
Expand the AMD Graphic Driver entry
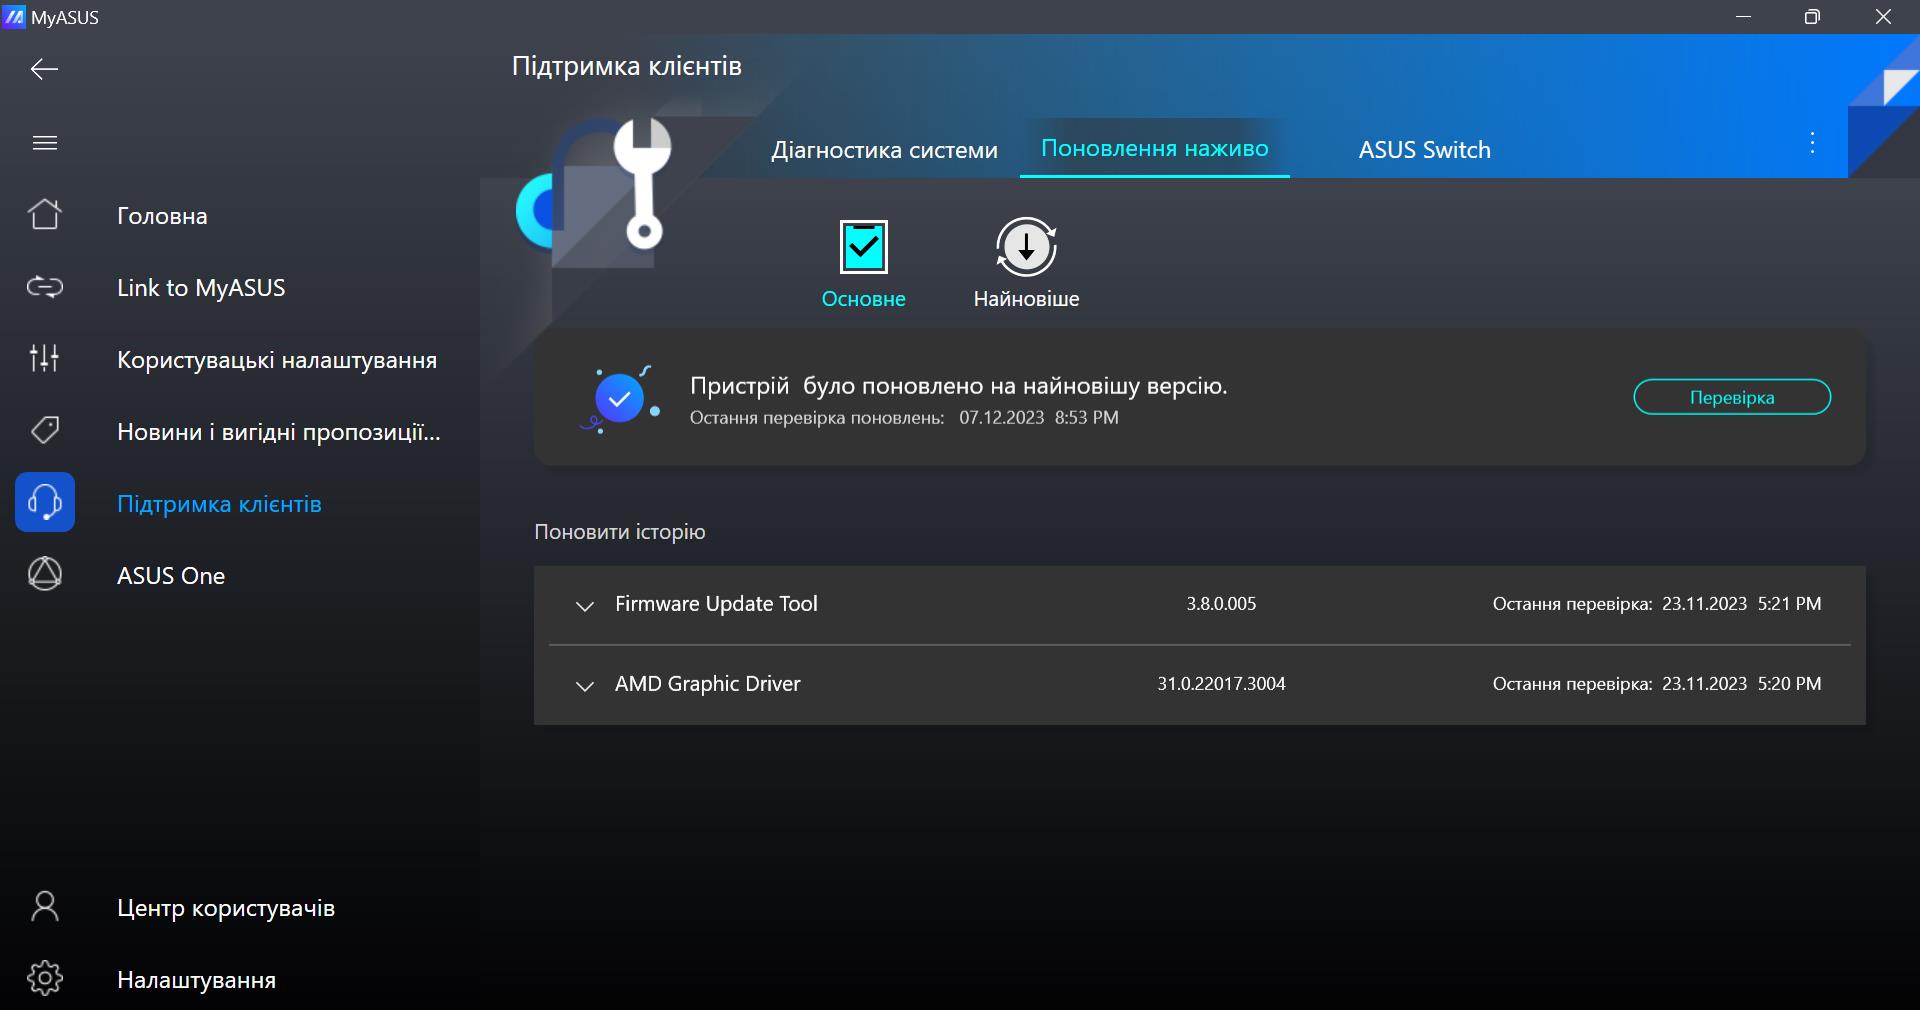(x=585, y=686)
